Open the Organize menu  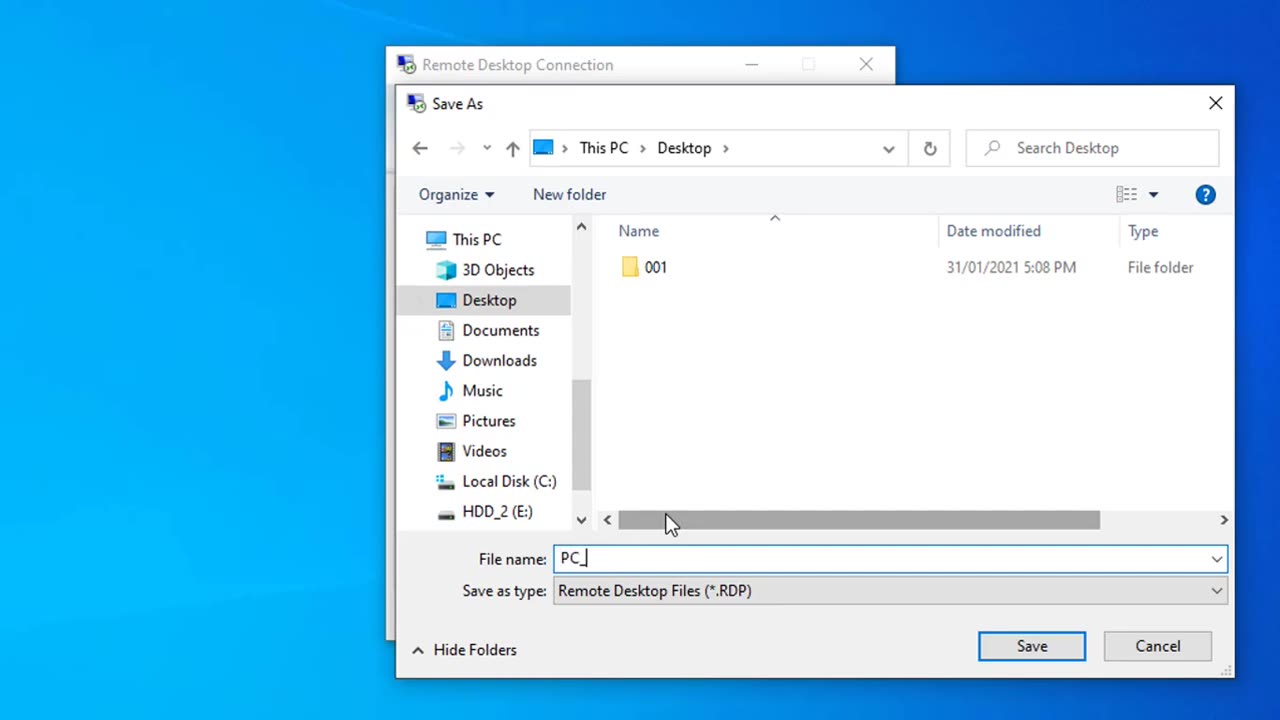pos(456,195)
